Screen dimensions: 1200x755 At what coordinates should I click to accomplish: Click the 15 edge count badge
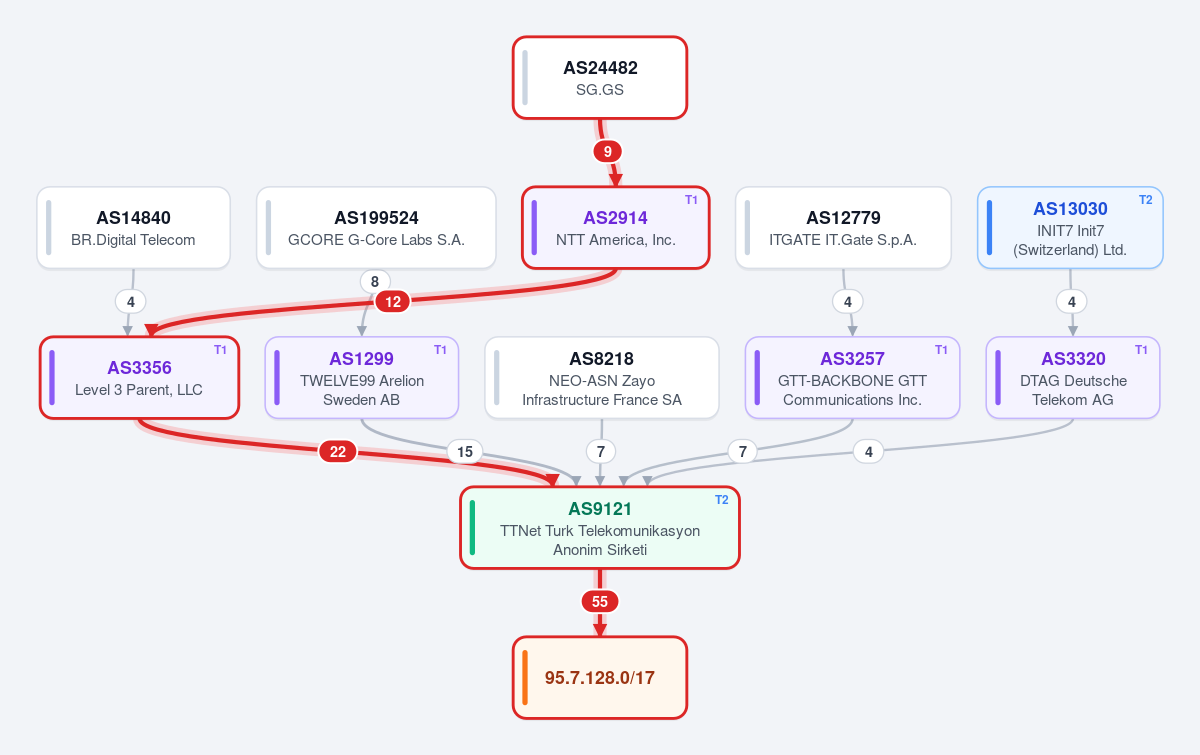[465, 452]
